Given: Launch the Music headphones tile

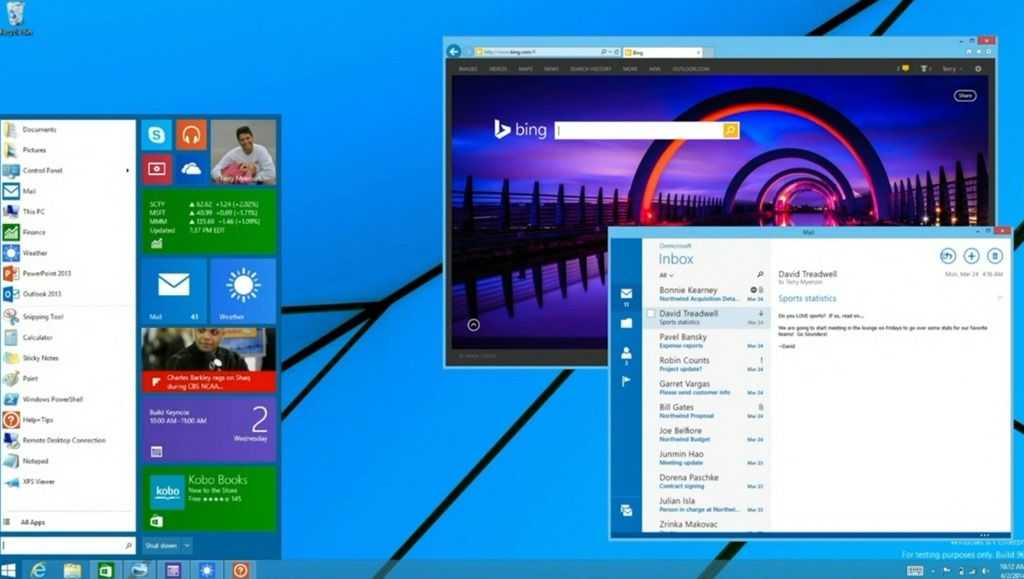Looking at the screenshot, I should (191, 135).
